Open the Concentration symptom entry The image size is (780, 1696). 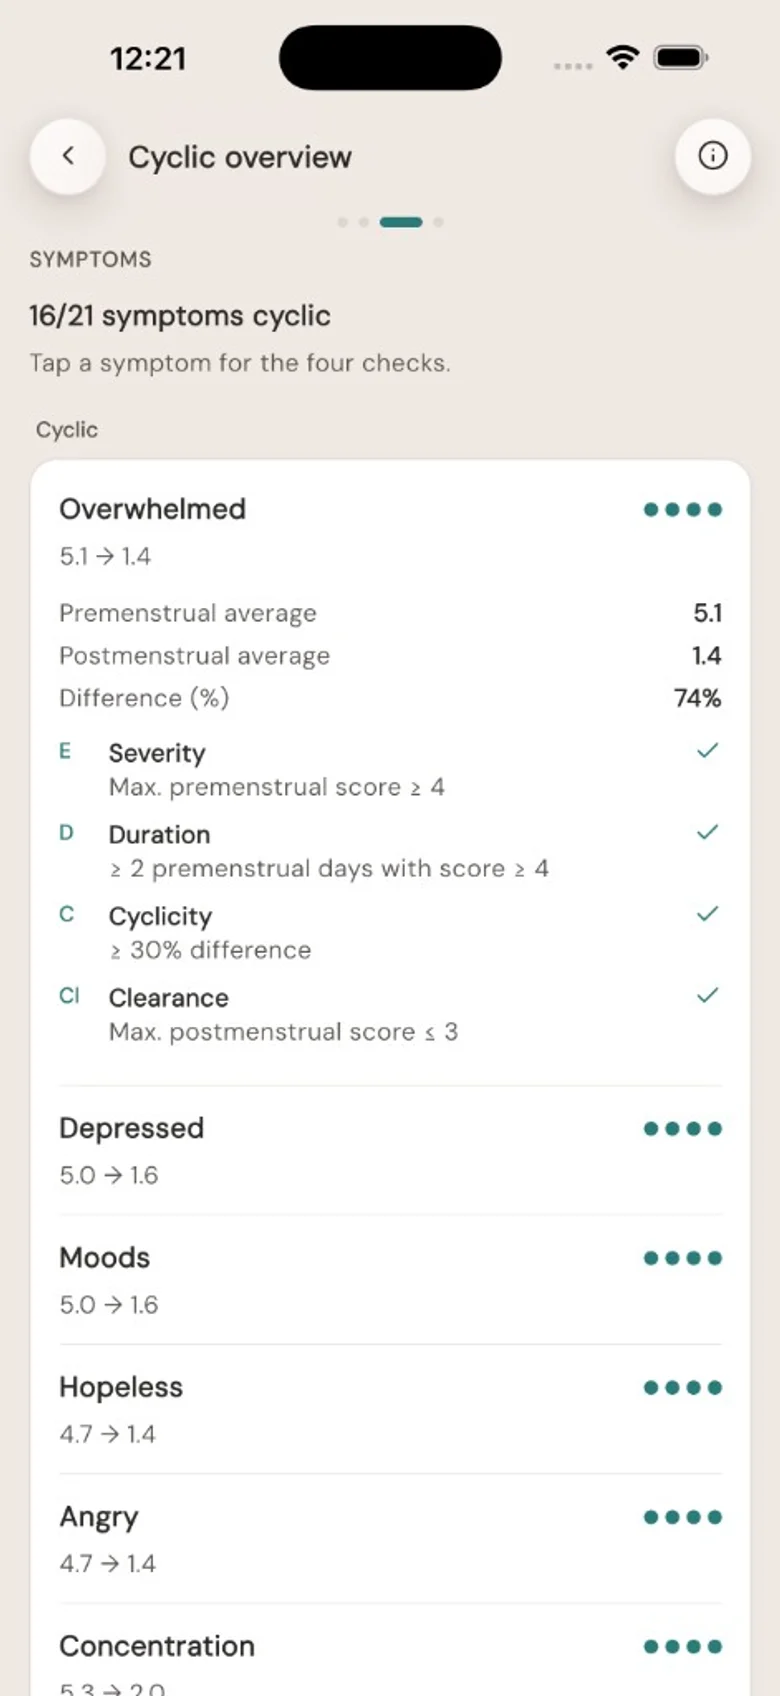point(390,1660)
